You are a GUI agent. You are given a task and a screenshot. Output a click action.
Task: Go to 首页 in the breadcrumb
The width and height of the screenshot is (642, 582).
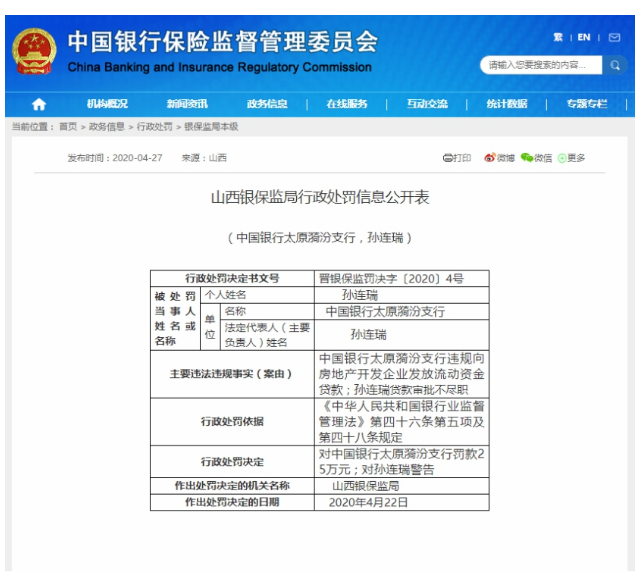tap(68, 127)
